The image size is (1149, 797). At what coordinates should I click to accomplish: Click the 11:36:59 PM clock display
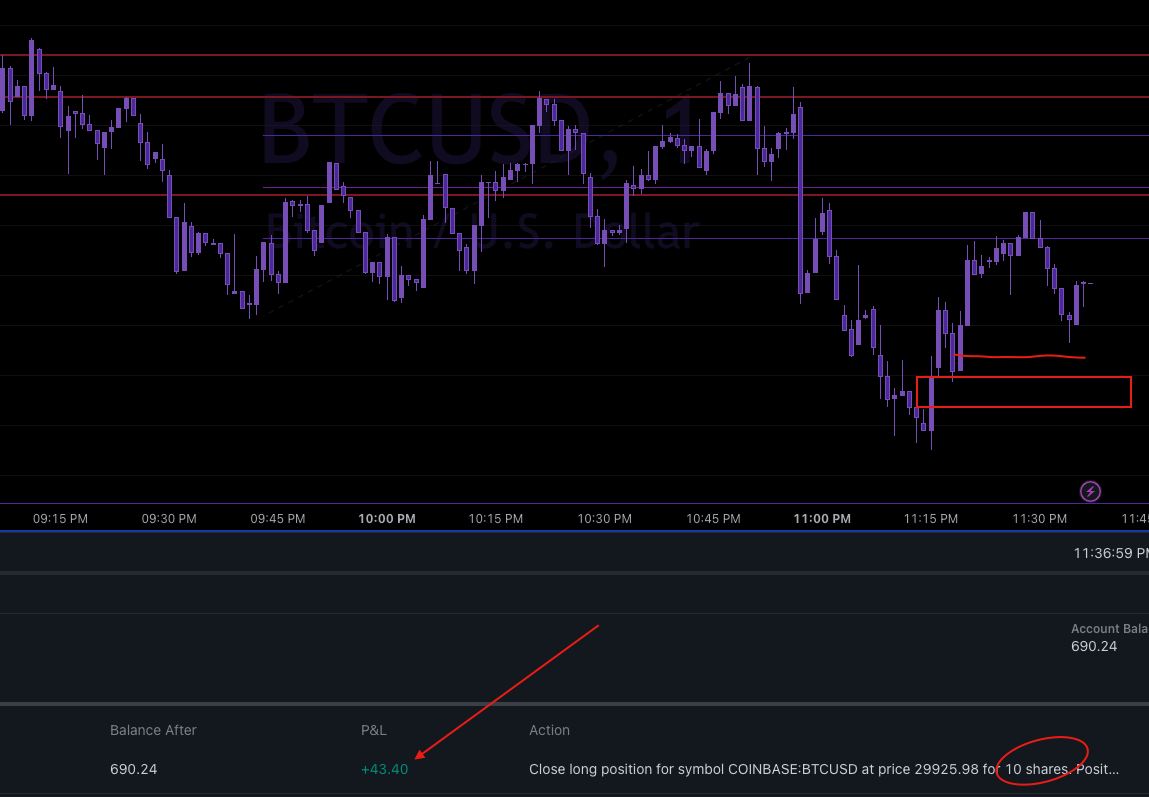1109,551
